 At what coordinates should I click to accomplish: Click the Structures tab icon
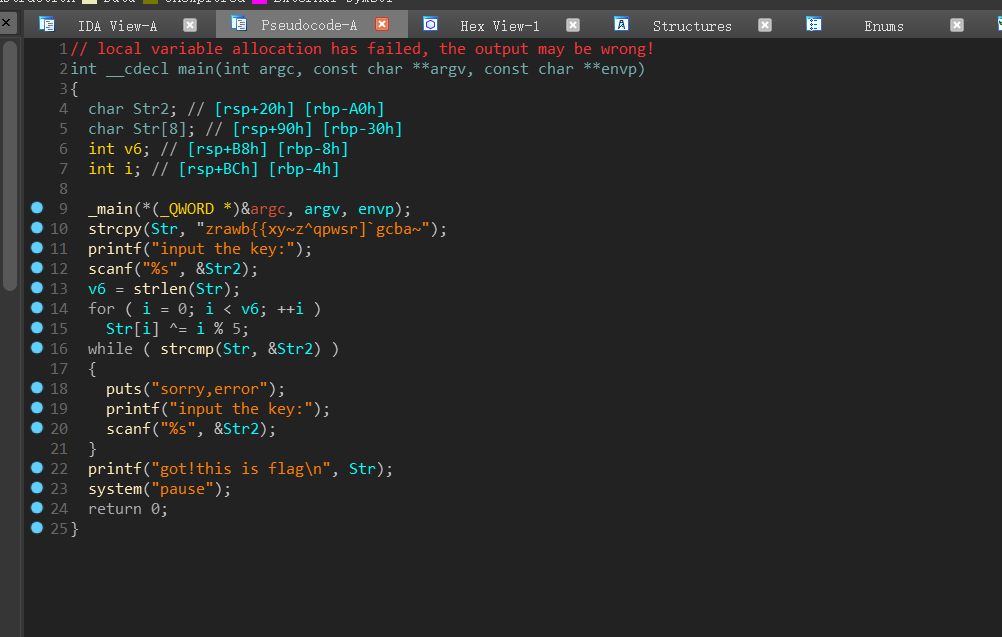[x=622, y=24]
